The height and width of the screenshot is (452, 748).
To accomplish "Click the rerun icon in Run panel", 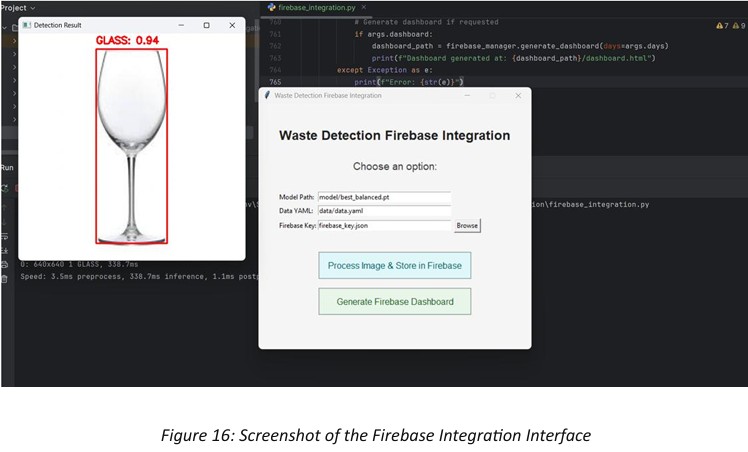I will 6,187.
